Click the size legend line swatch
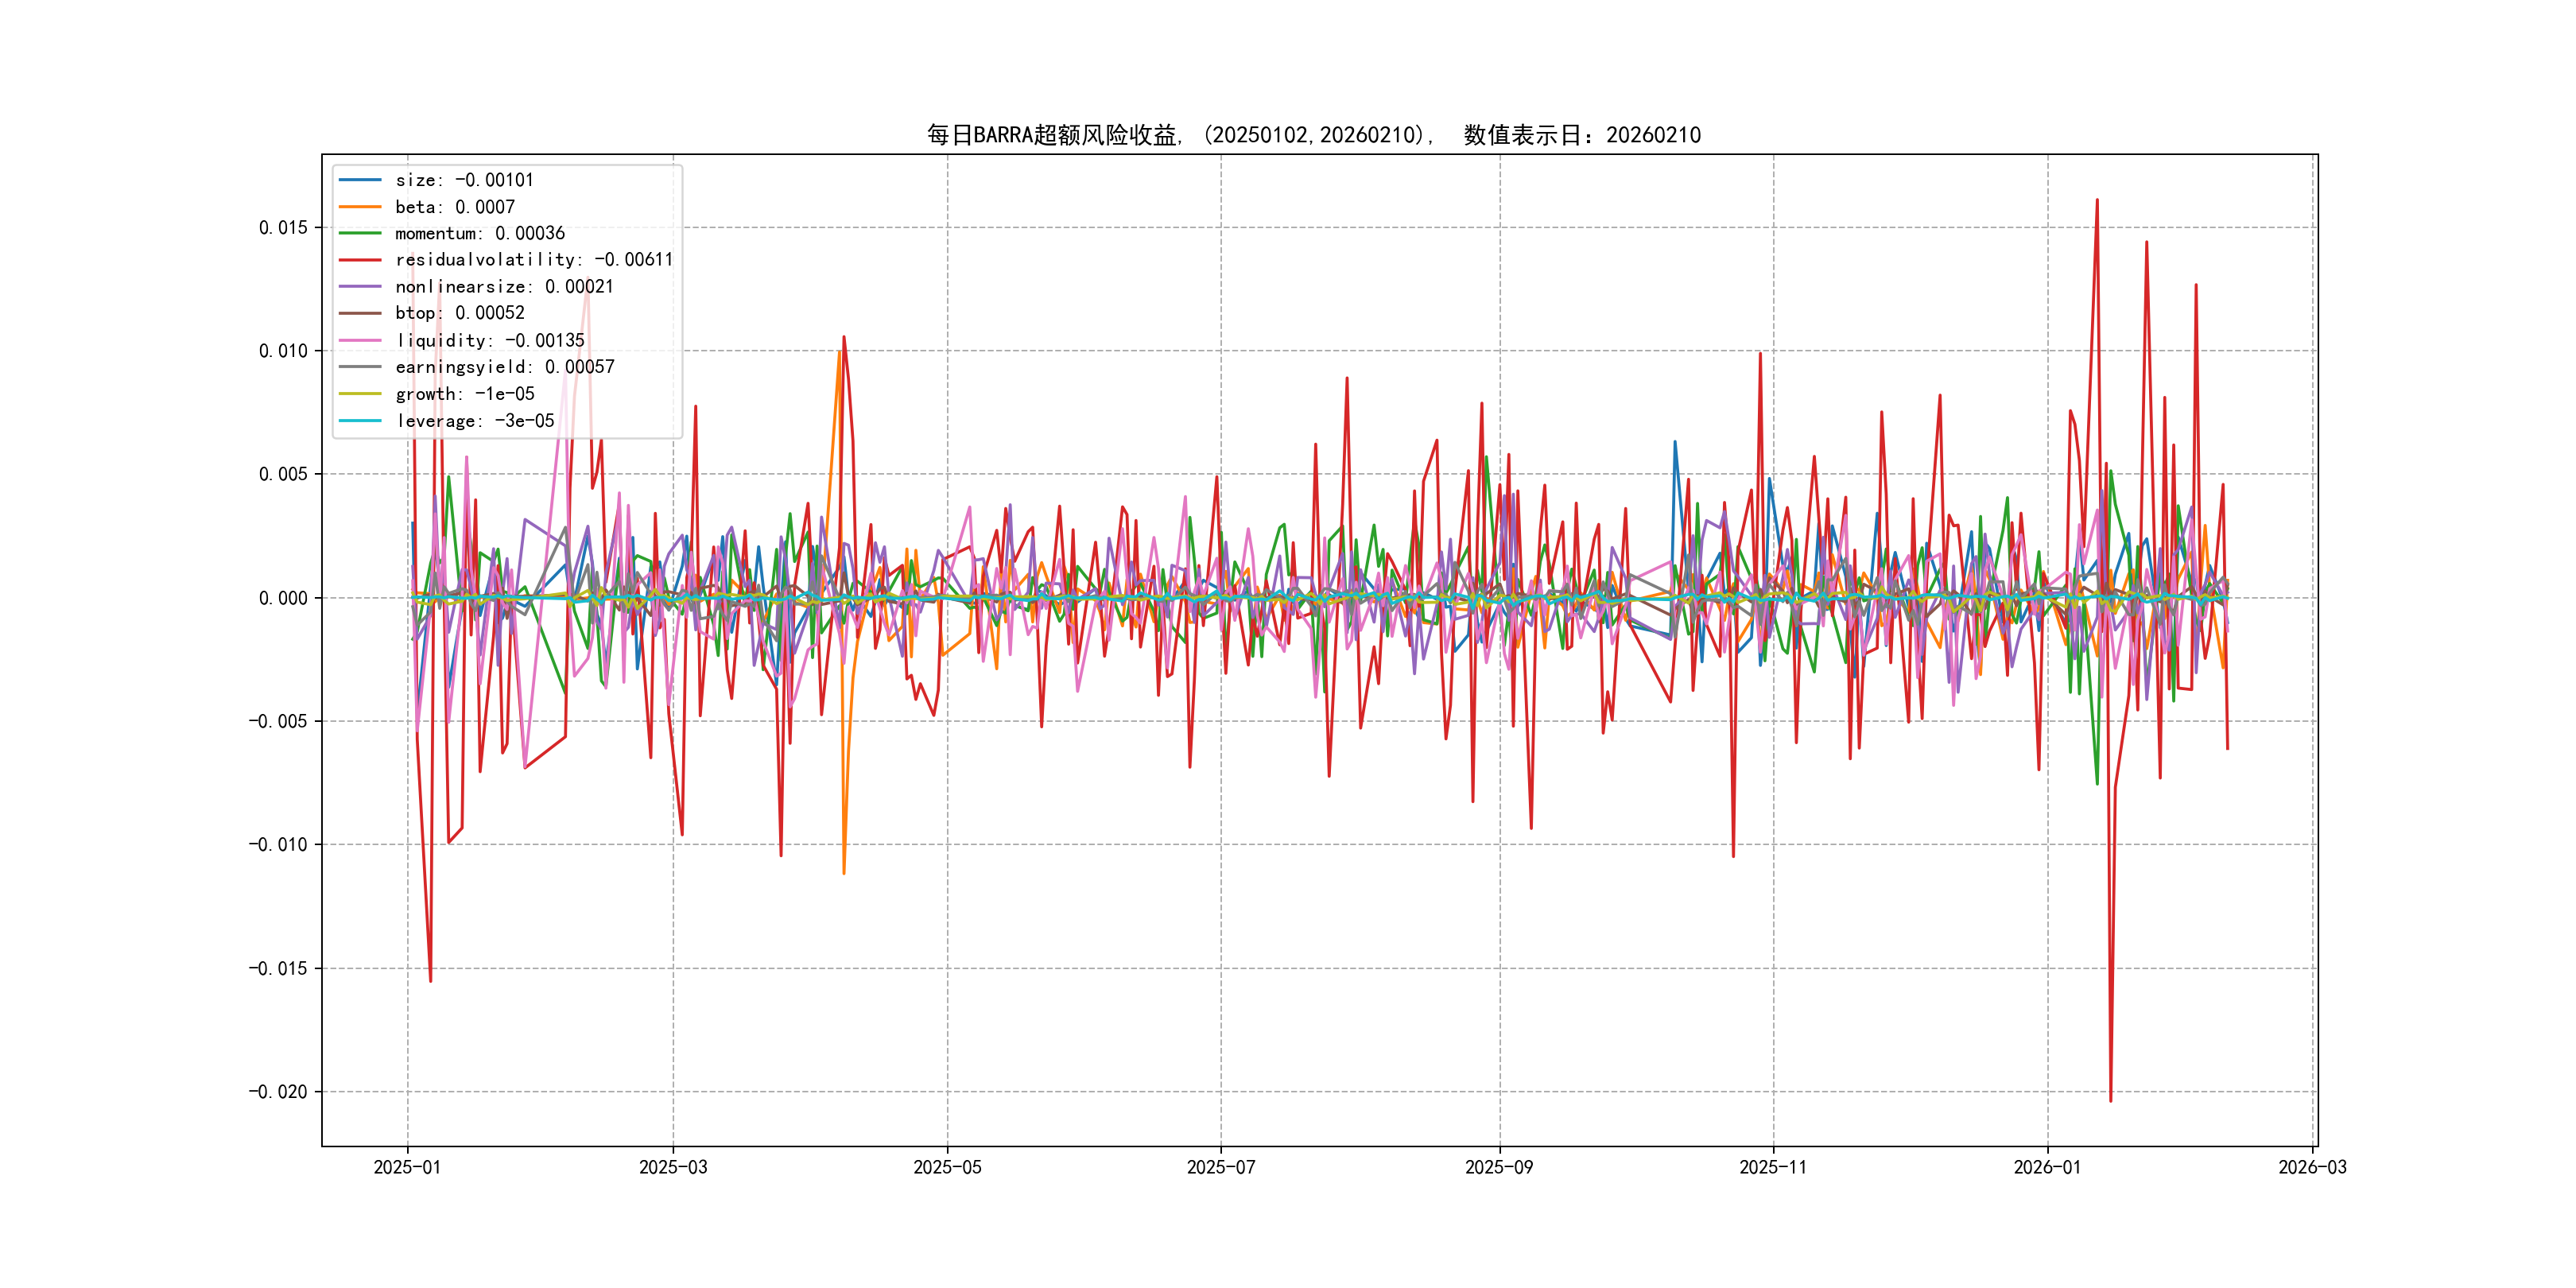This screenshot has height=1288, width=2576. point(360,180)
